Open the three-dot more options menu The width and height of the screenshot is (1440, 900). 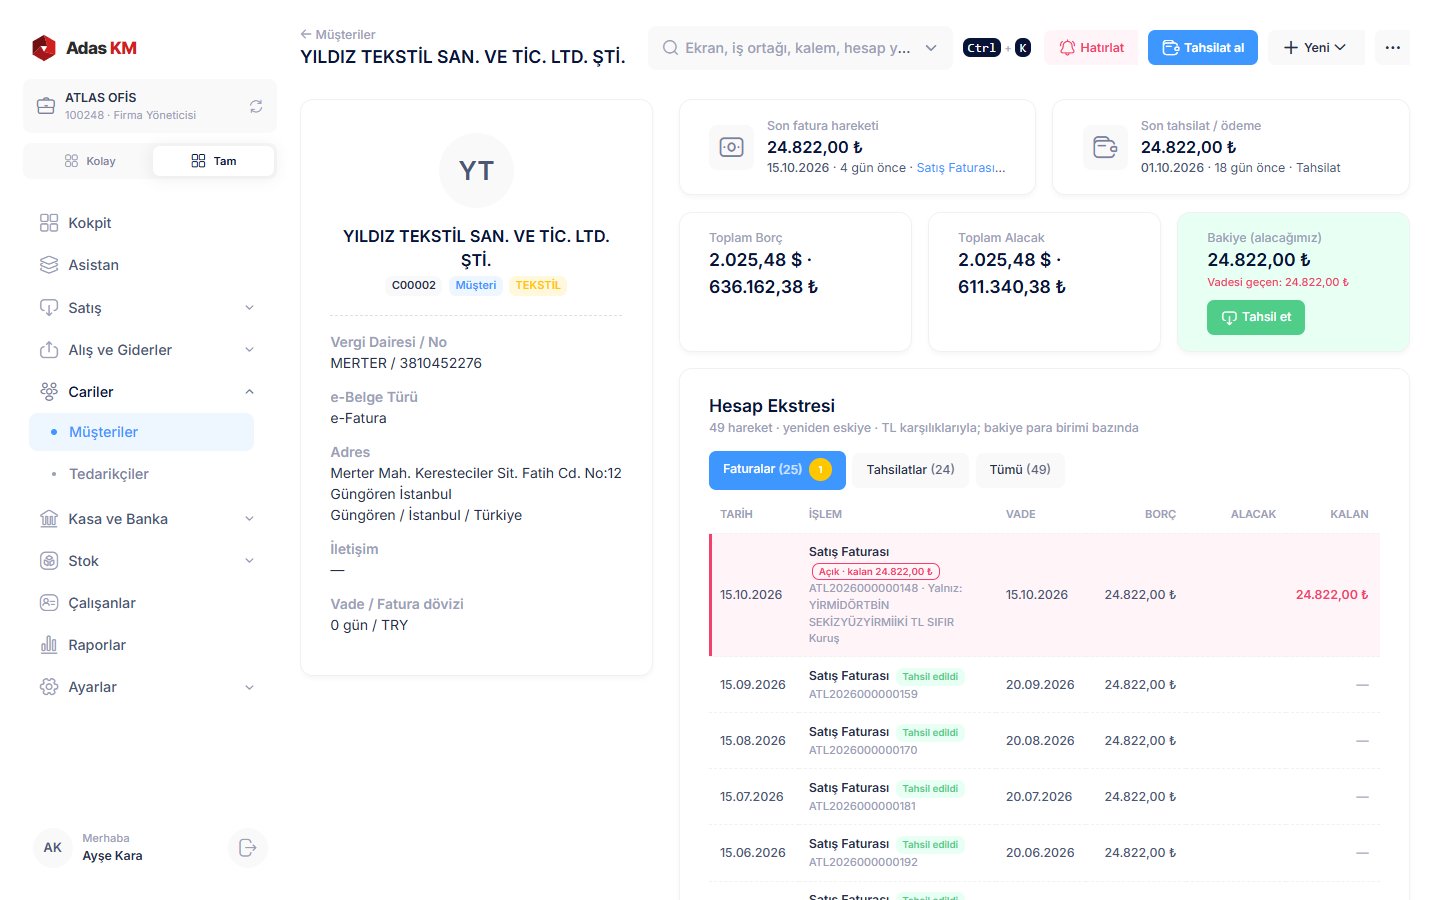(x=1393, y=48)
